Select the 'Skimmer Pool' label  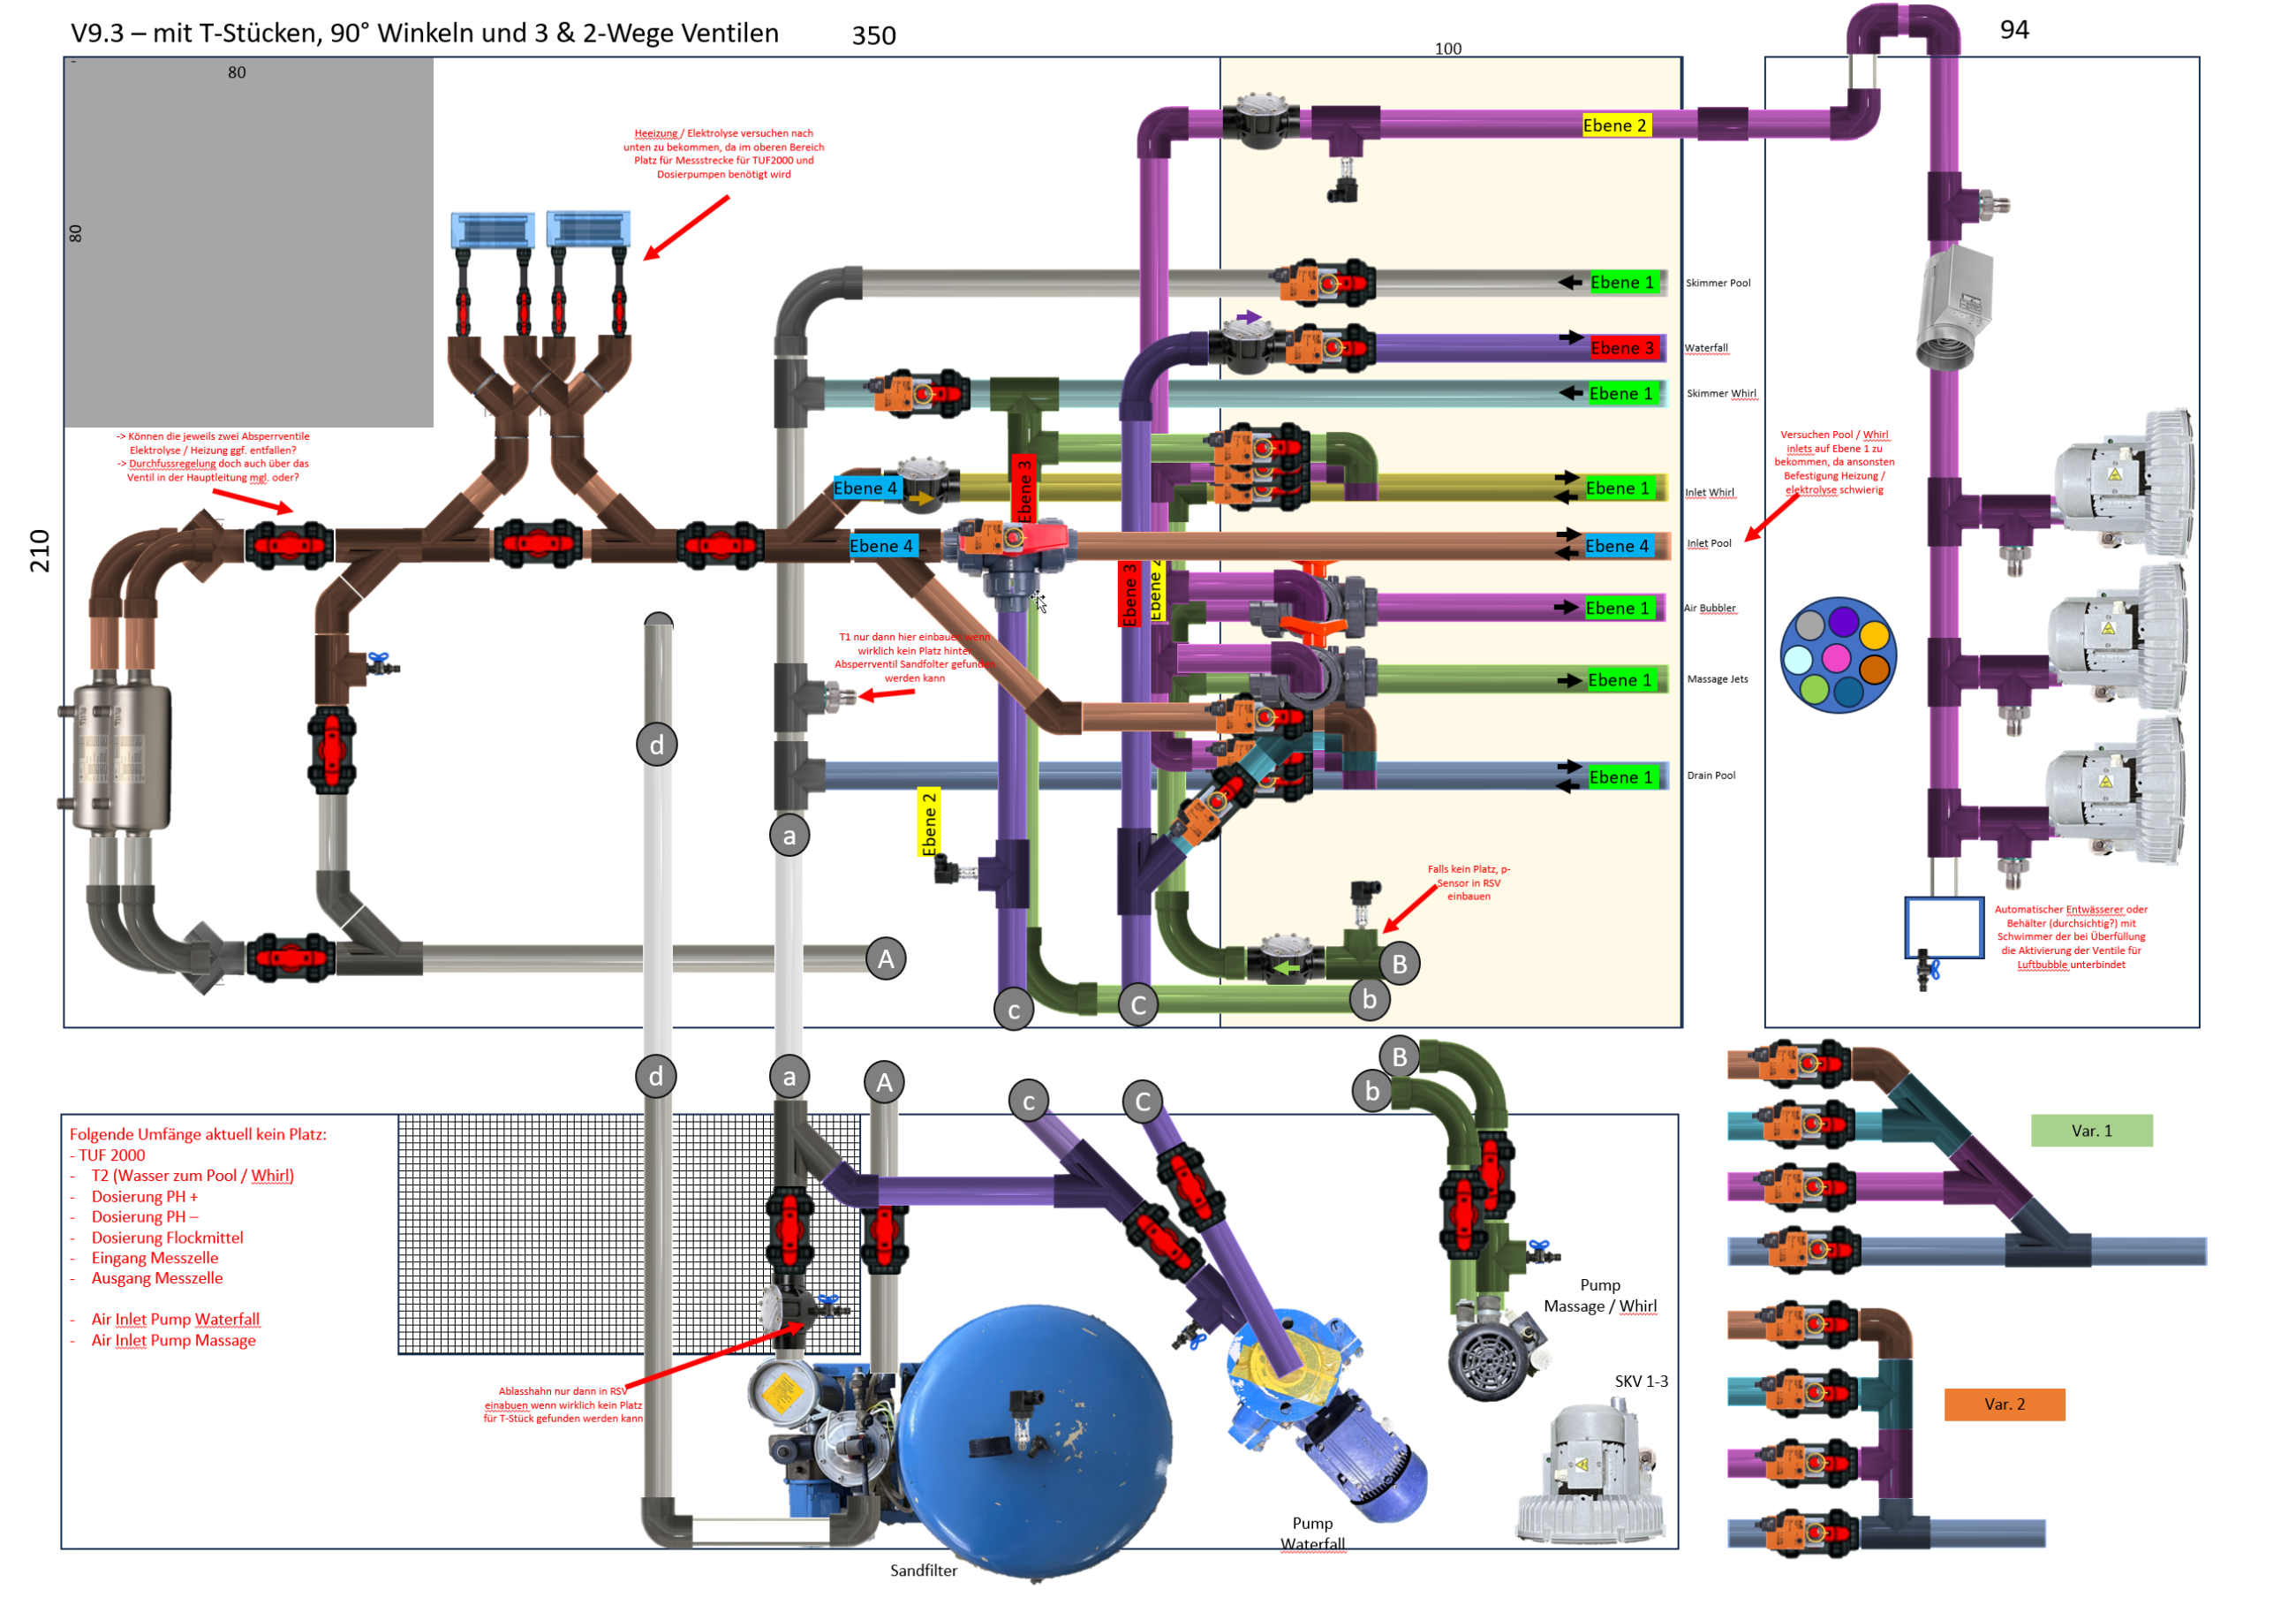tap(1718, 283)
